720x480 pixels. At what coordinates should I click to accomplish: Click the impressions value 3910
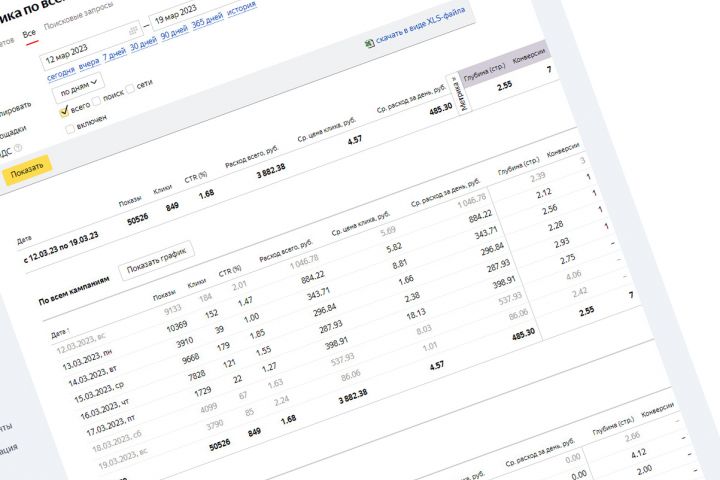tap(185, 343)
